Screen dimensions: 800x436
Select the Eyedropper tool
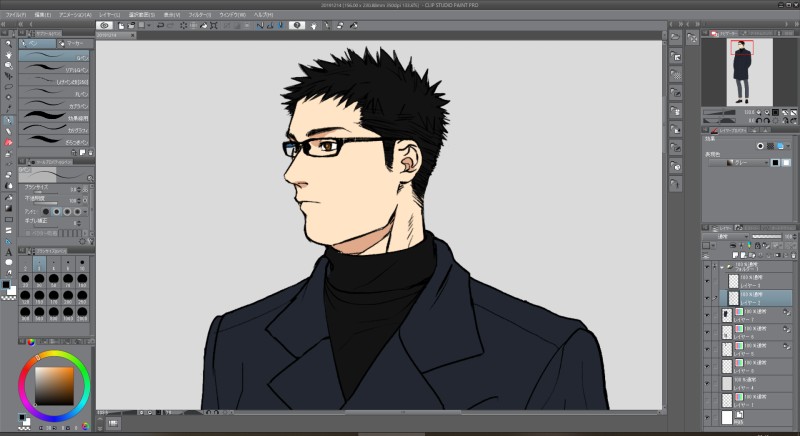(8, 109)
